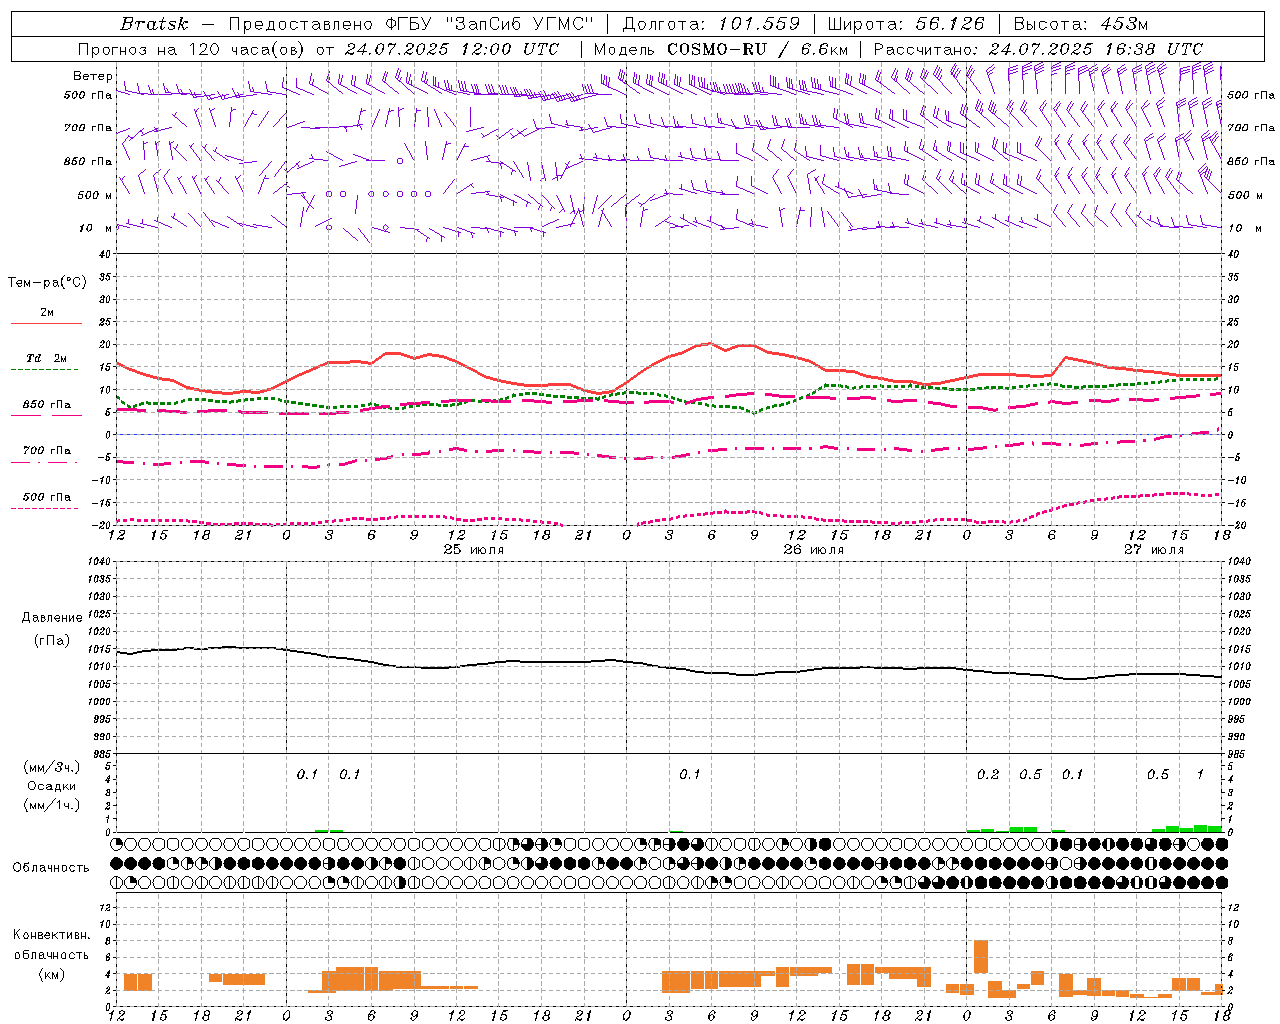Screen dimensions: 1280x1024
Task: Select the precipitation amount value 1
Action: coord(1200,774)
